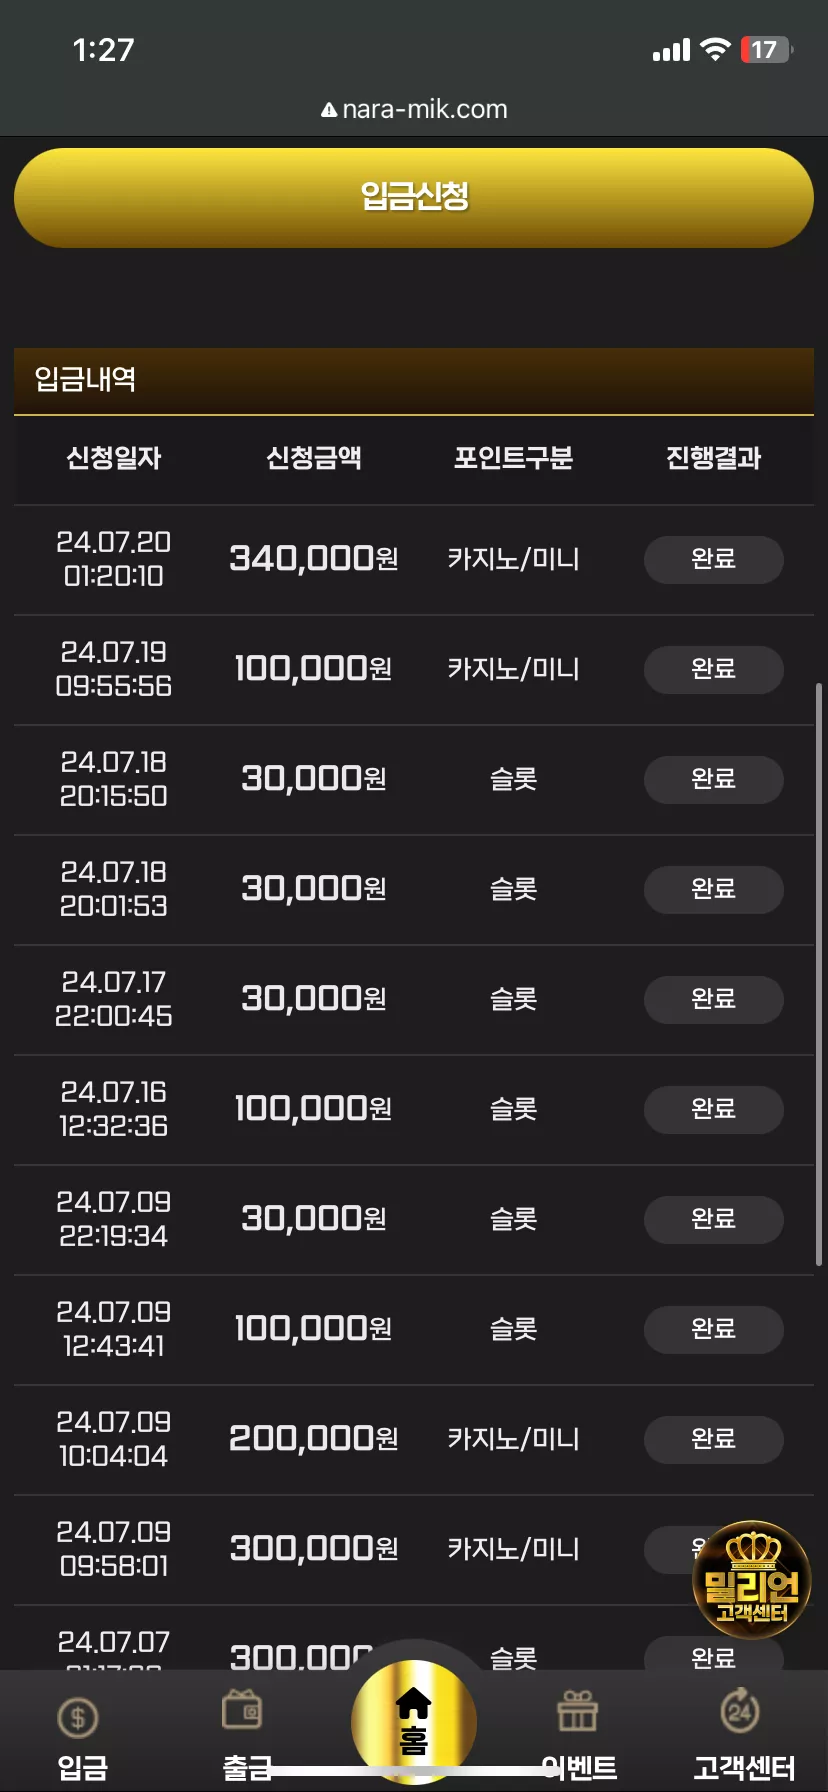Select the 24.07.16 12:32:36 deposit row
The height and width of the screenshot is (1792, 828).
414,1110
